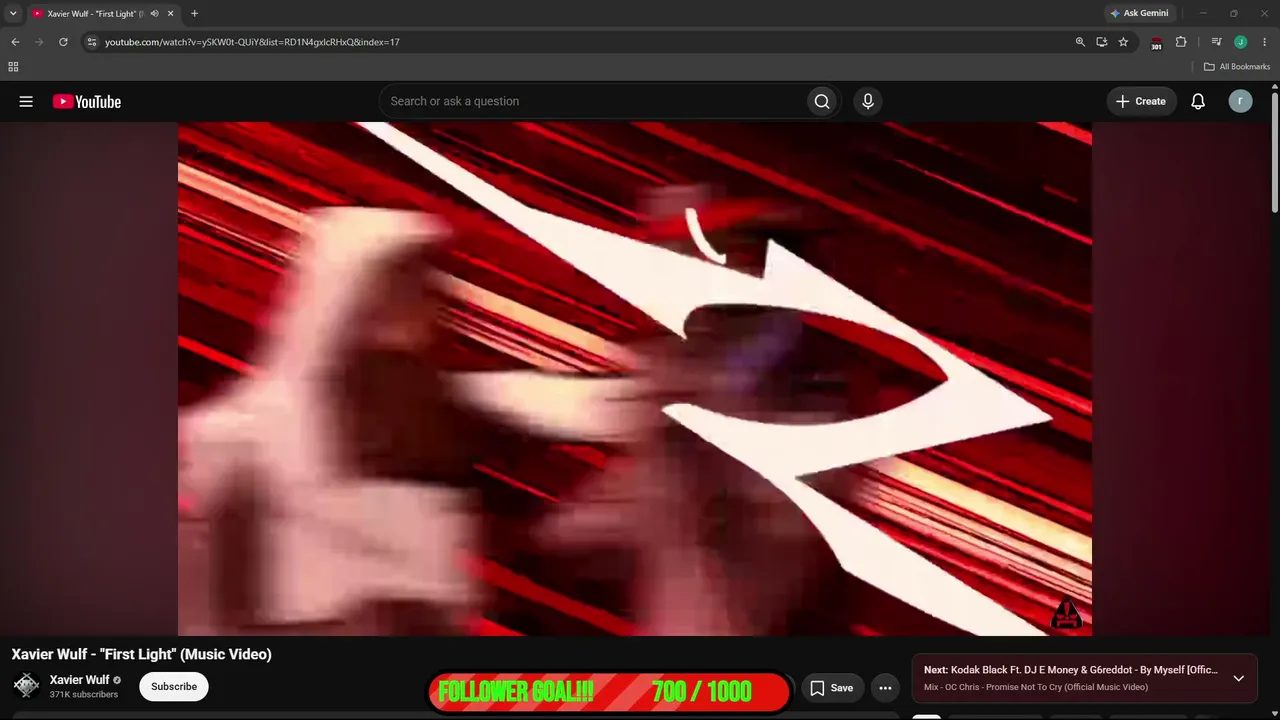Mute the tab using its speaker icon
This screenshot has width=1280, height=720.
point(154,14)
